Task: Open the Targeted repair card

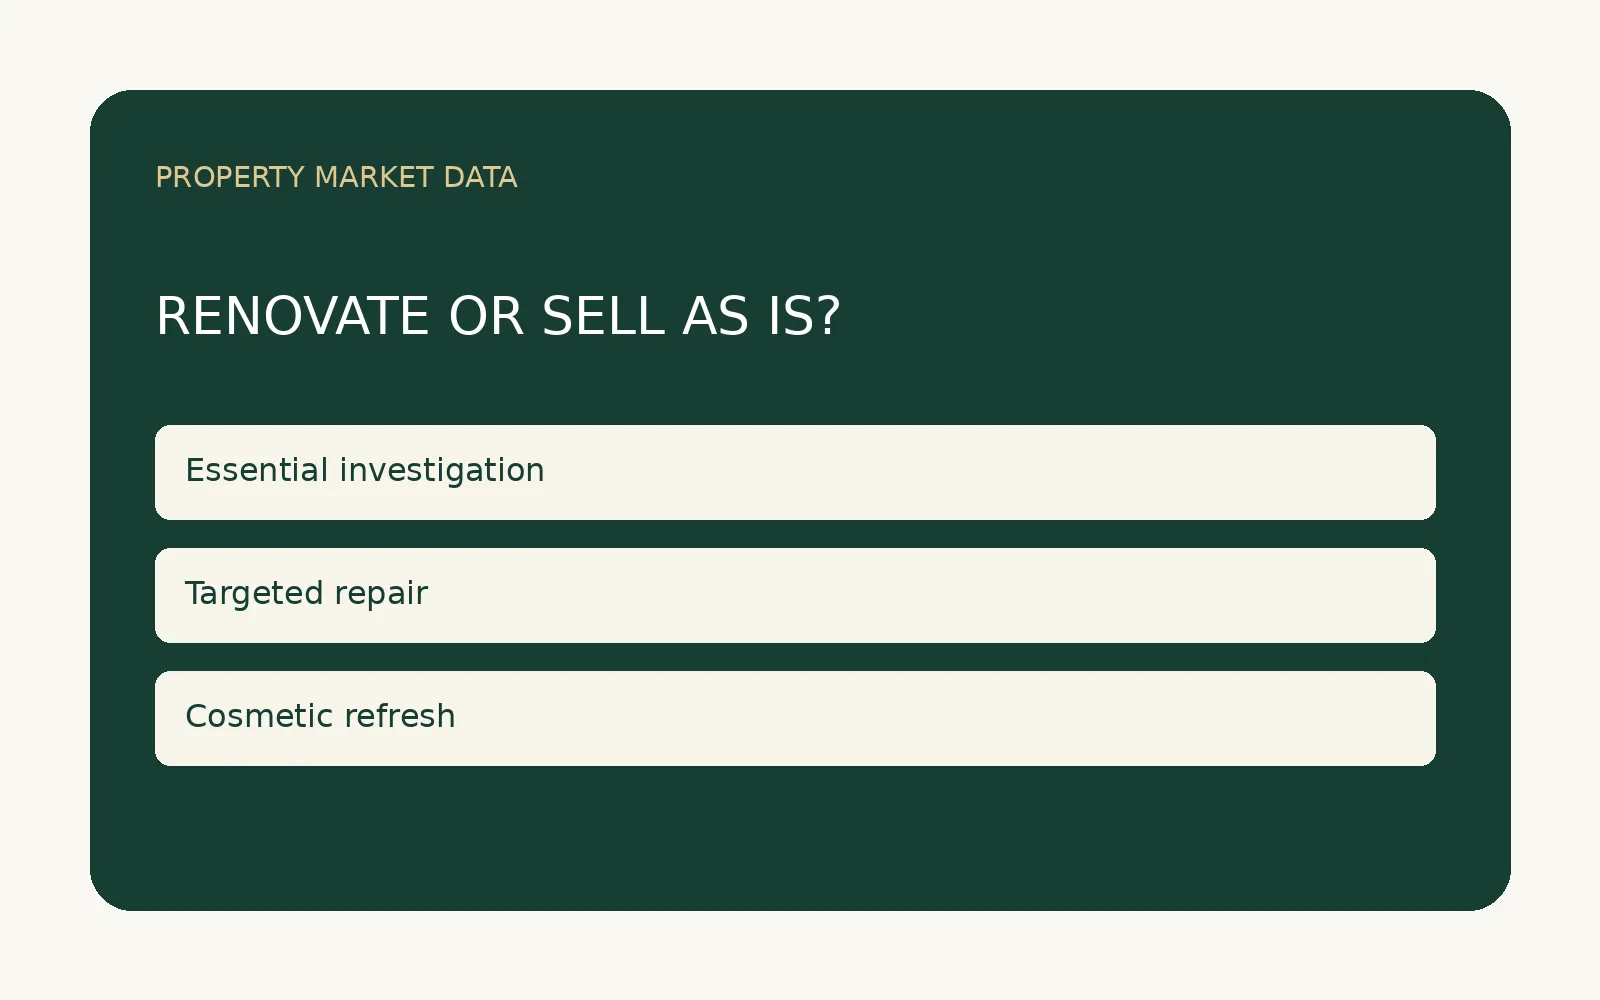Action: point(795,595)
